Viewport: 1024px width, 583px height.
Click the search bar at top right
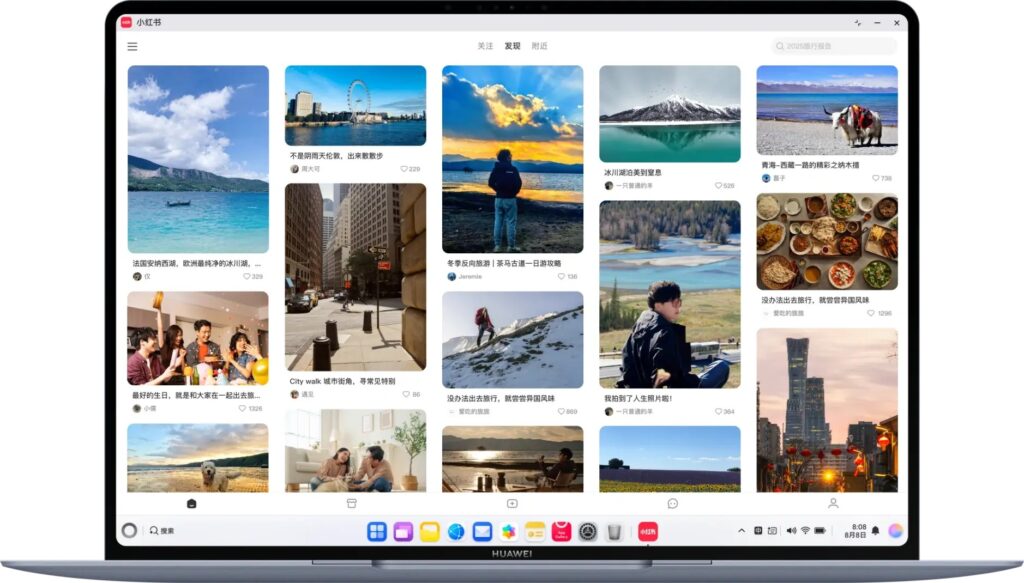834,45
